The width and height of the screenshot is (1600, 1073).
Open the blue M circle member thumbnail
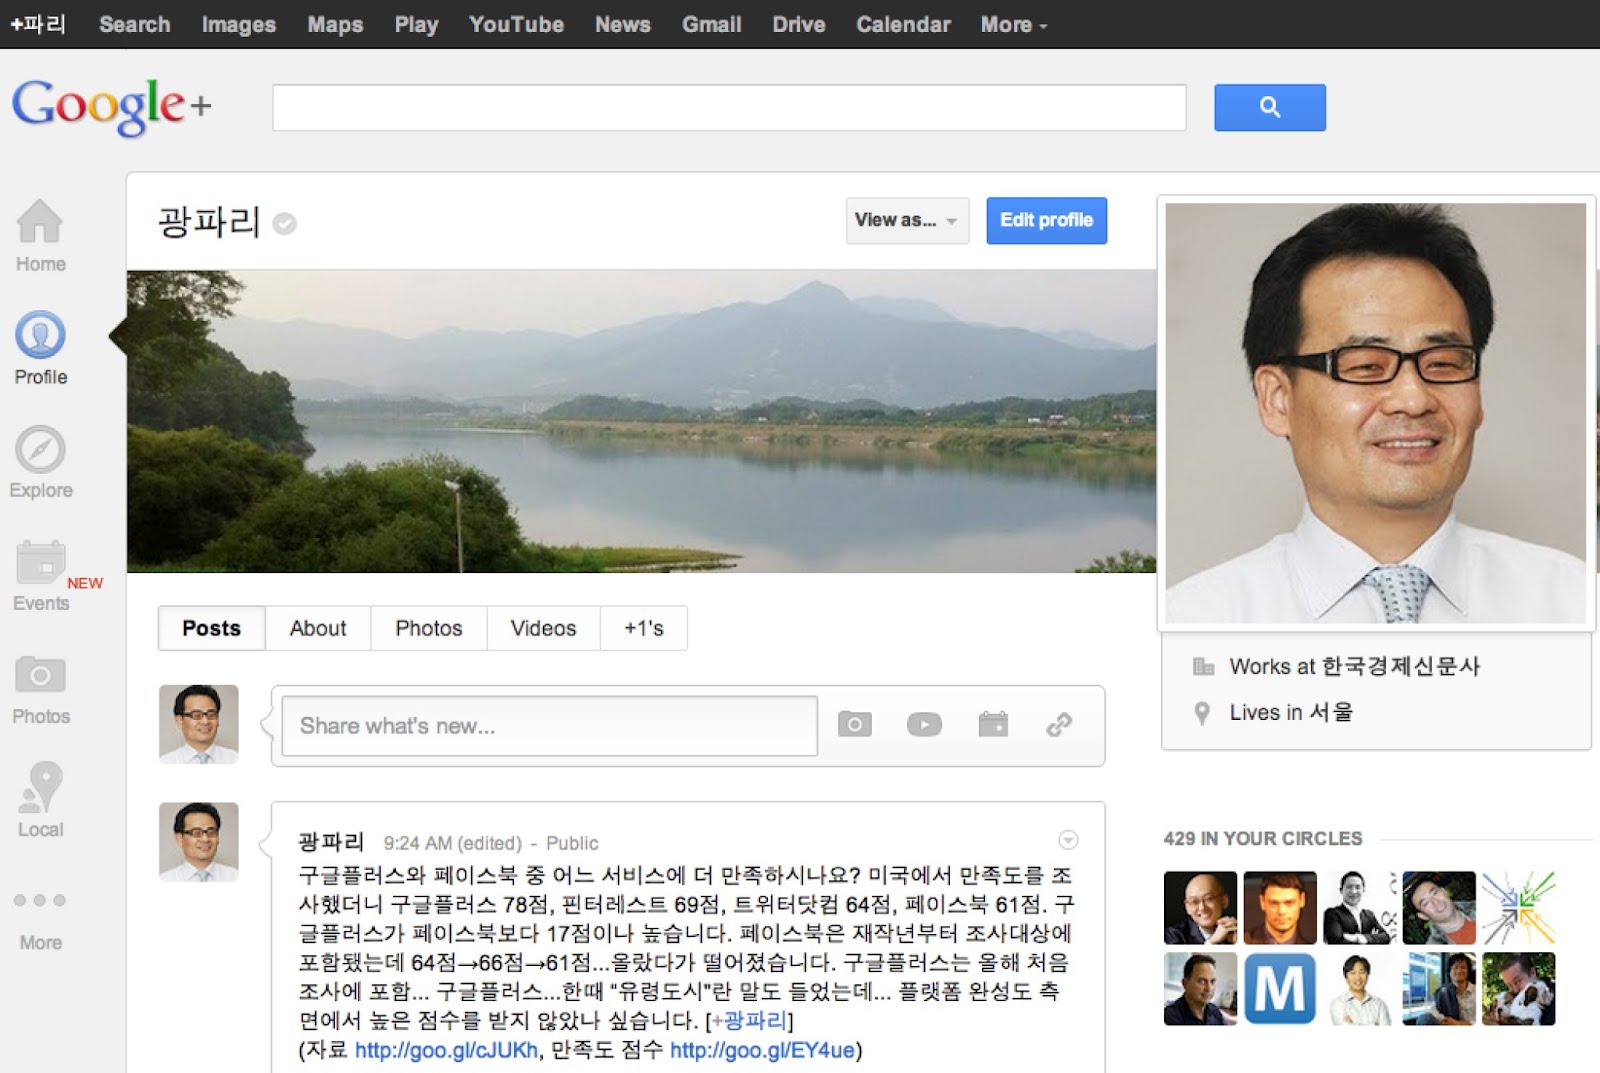click(1280, 989)
